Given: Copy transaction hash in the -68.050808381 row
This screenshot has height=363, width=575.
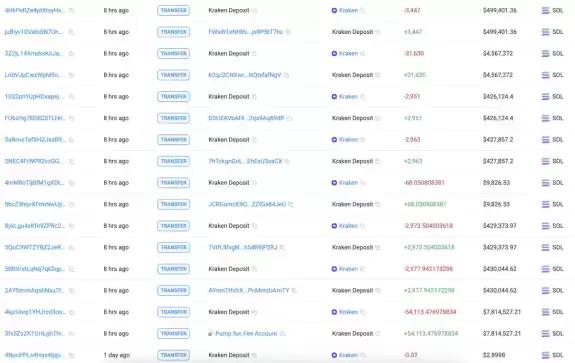Looking at the screenshot, I should pos(72,183).
